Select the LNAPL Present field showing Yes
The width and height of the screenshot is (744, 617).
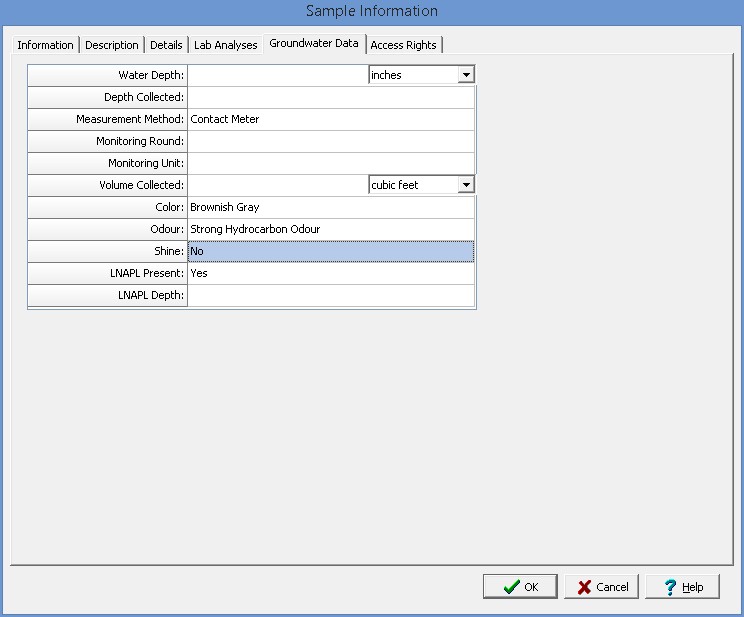coord(330,273)
